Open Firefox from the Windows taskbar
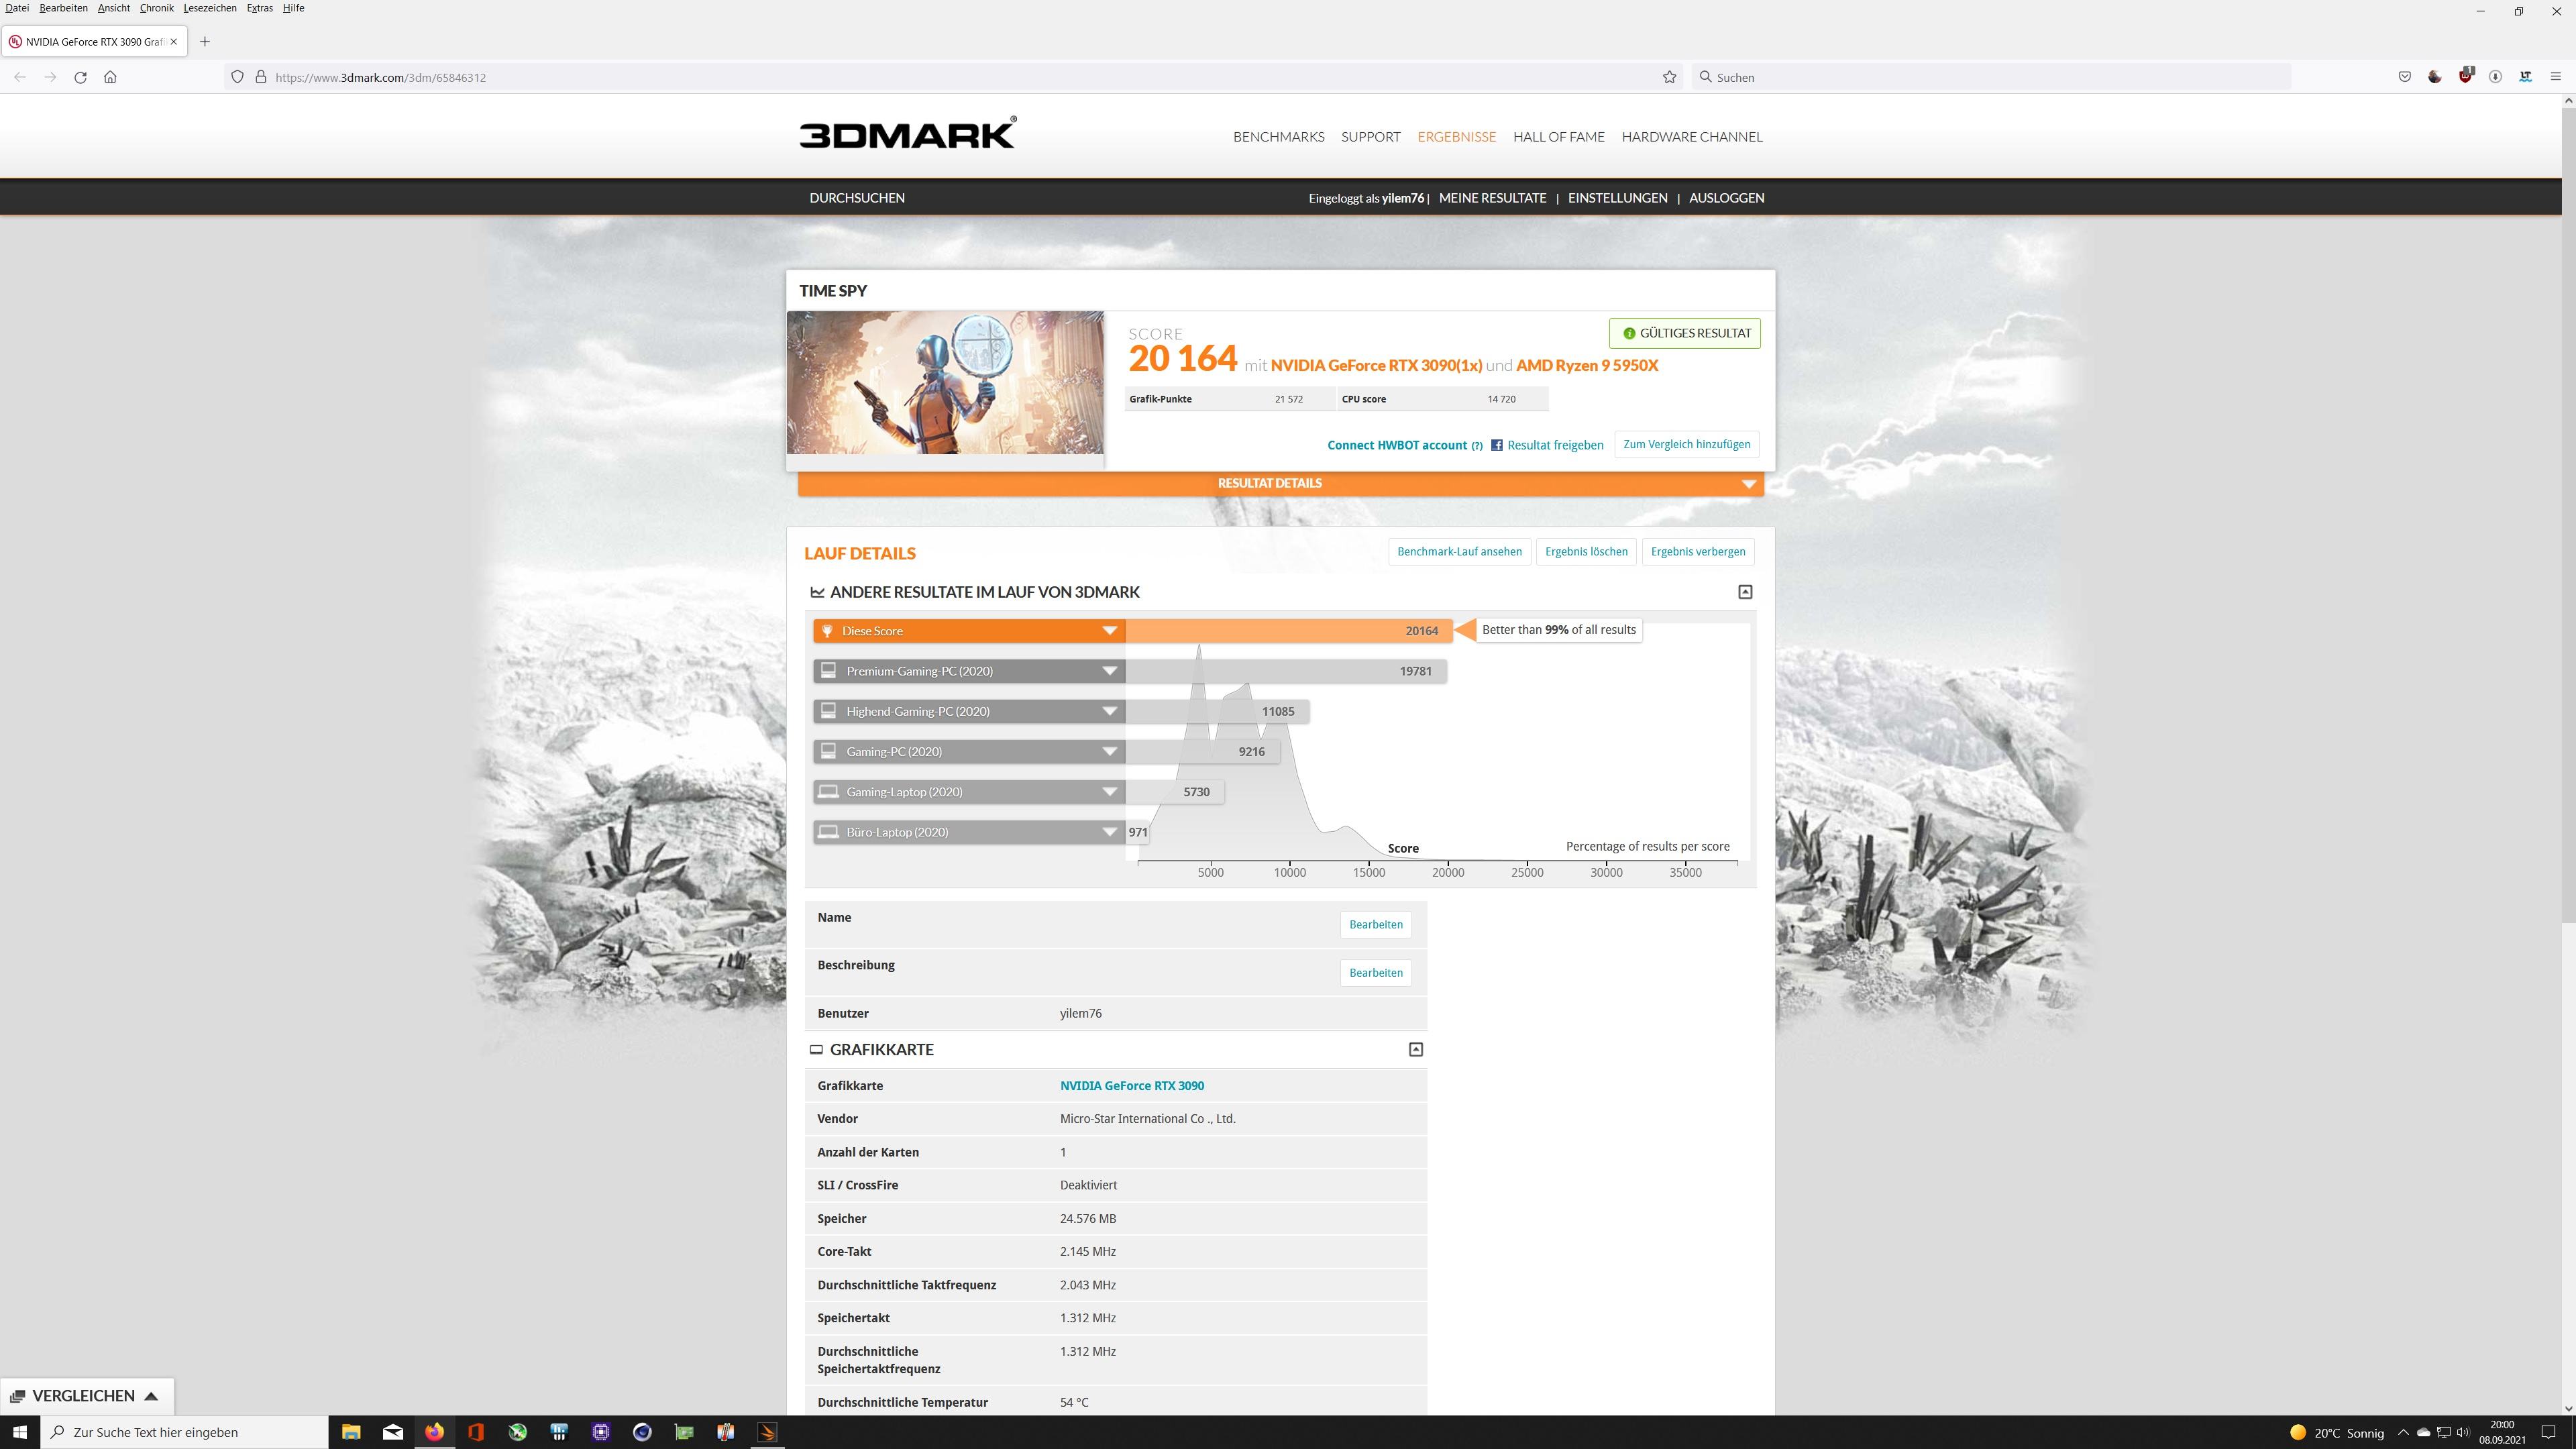The image size is (2576, 1449). click(434, 1432)
